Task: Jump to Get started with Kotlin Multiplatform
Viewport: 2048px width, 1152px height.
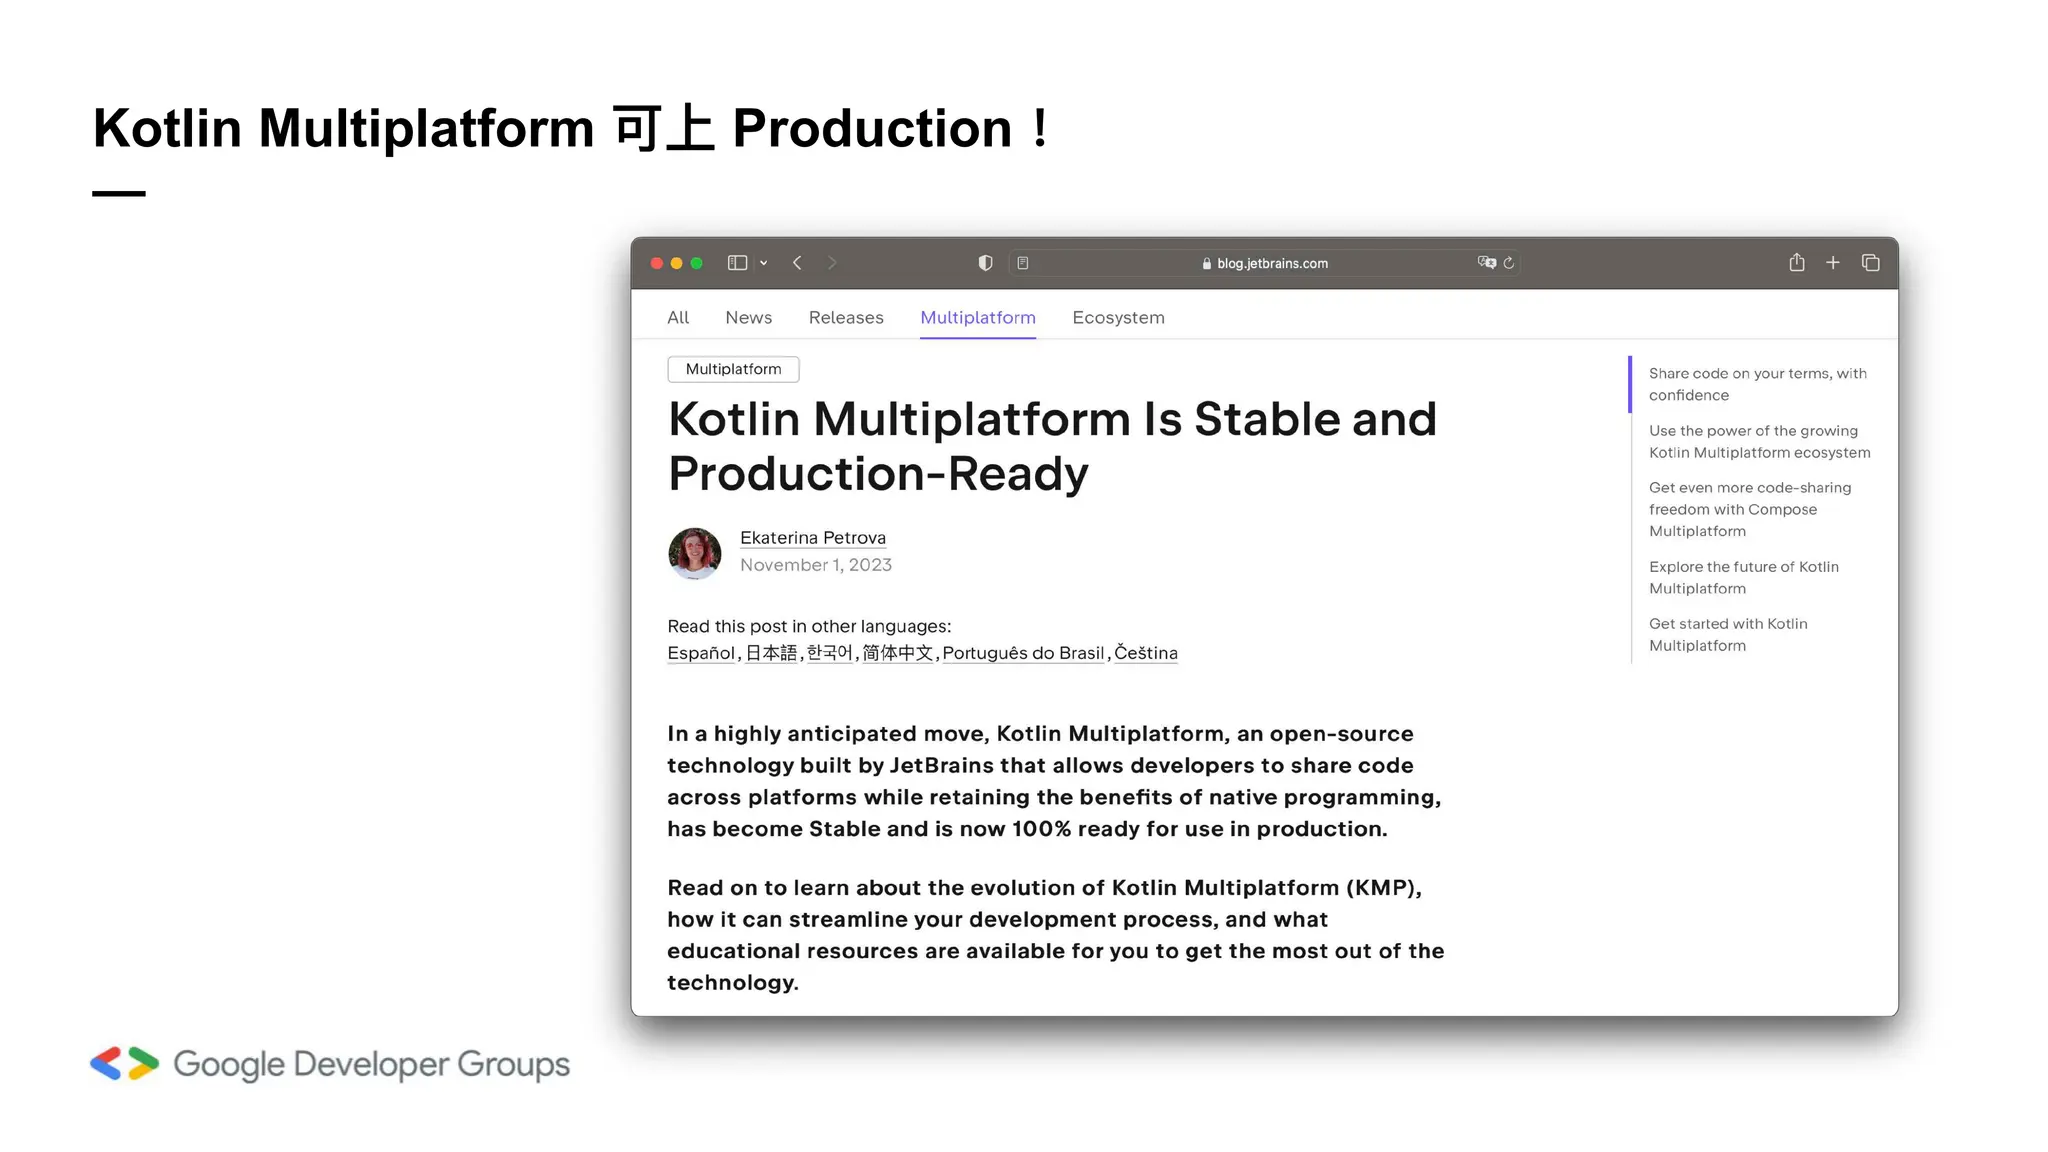Action: point(1728,634)
